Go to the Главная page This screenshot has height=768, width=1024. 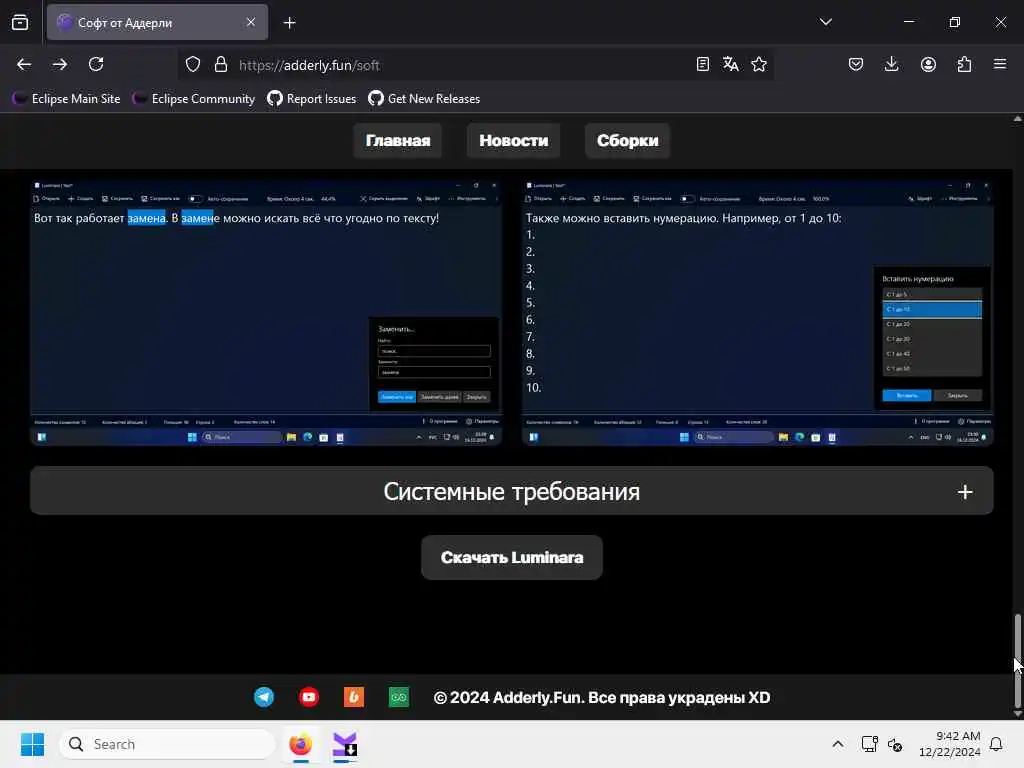(398, 140)
